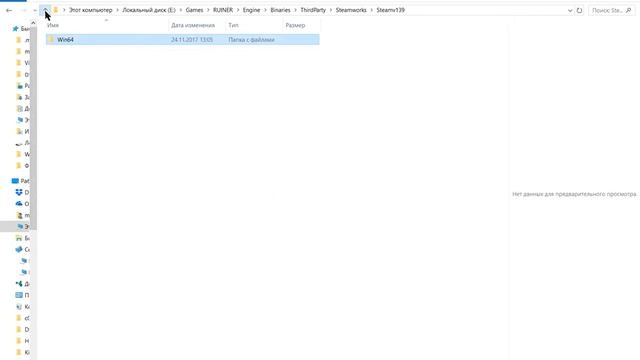The width and height of the screenshot is (640, 360).
Task: Click the date 24.11.2017 of Win64
Action: (x=192, y=40)
